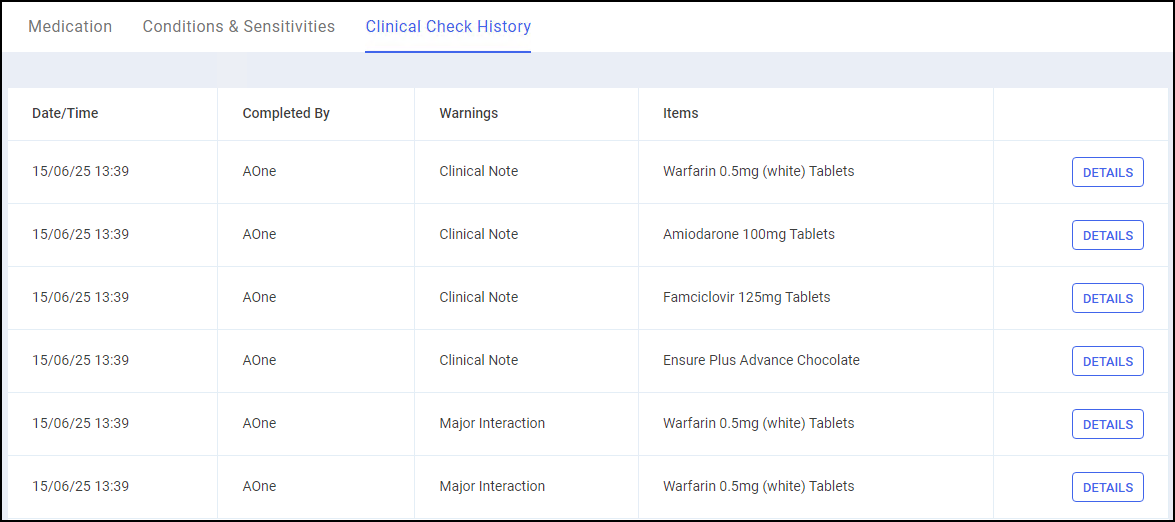Image resolution: width=1175 pixels, height=522 pixels.
Task: Switch to the Medication tab
Action: coord(70,27)
